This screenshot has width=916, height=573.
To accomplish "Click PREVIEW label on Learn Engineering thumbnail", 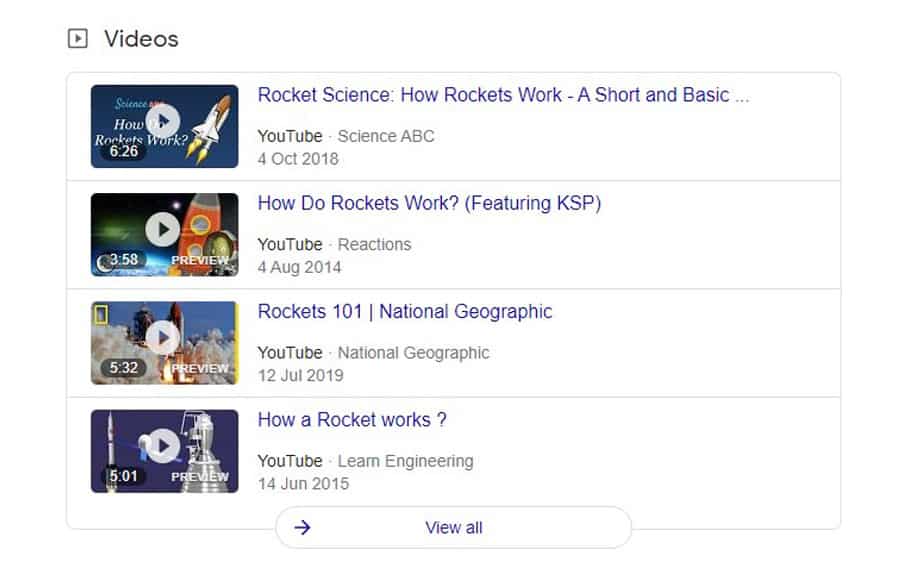I will click(200, 477).
